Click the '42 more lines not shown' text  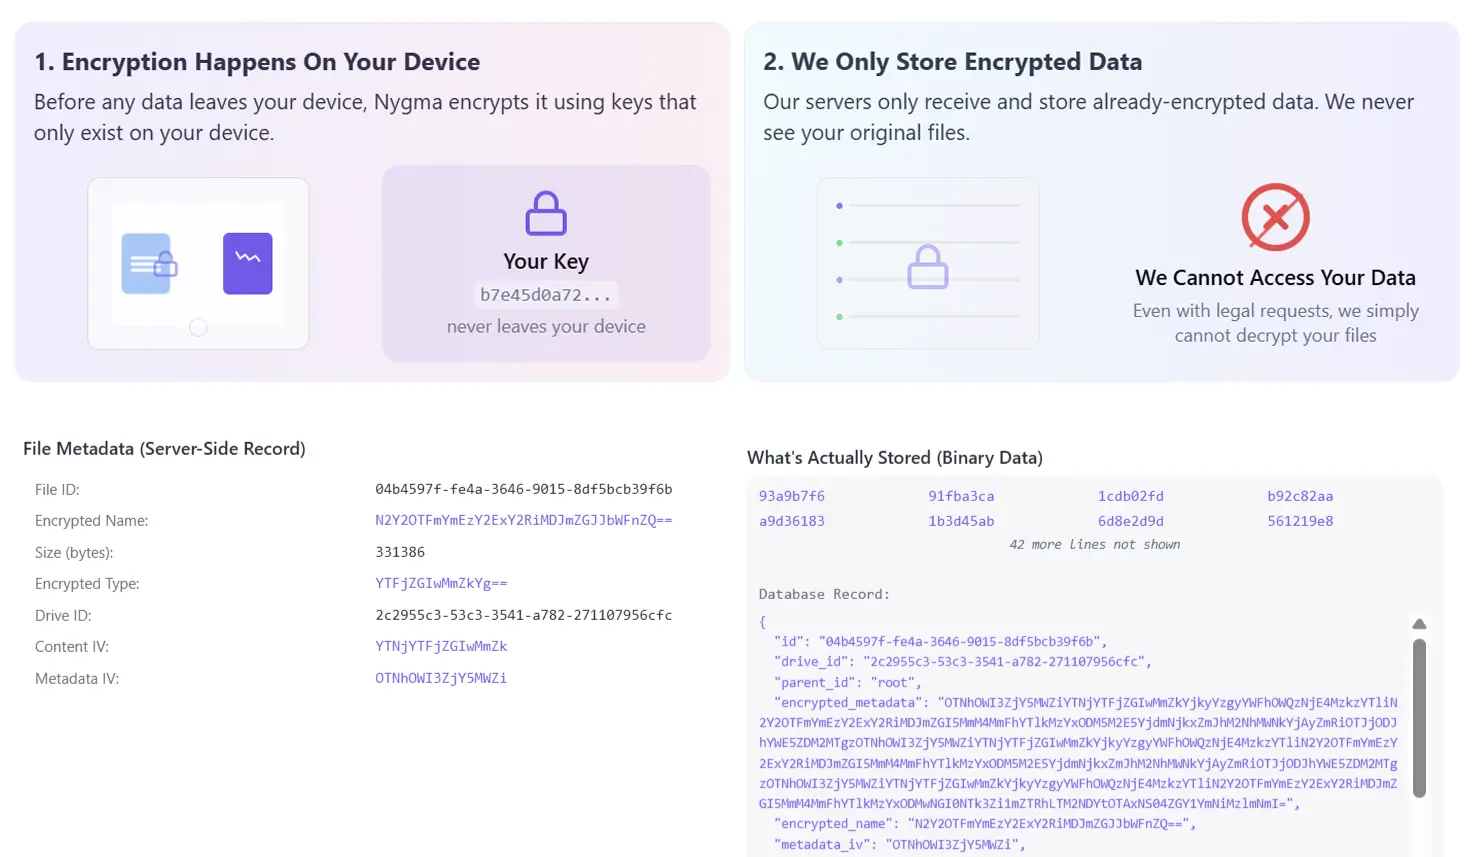1095,545
